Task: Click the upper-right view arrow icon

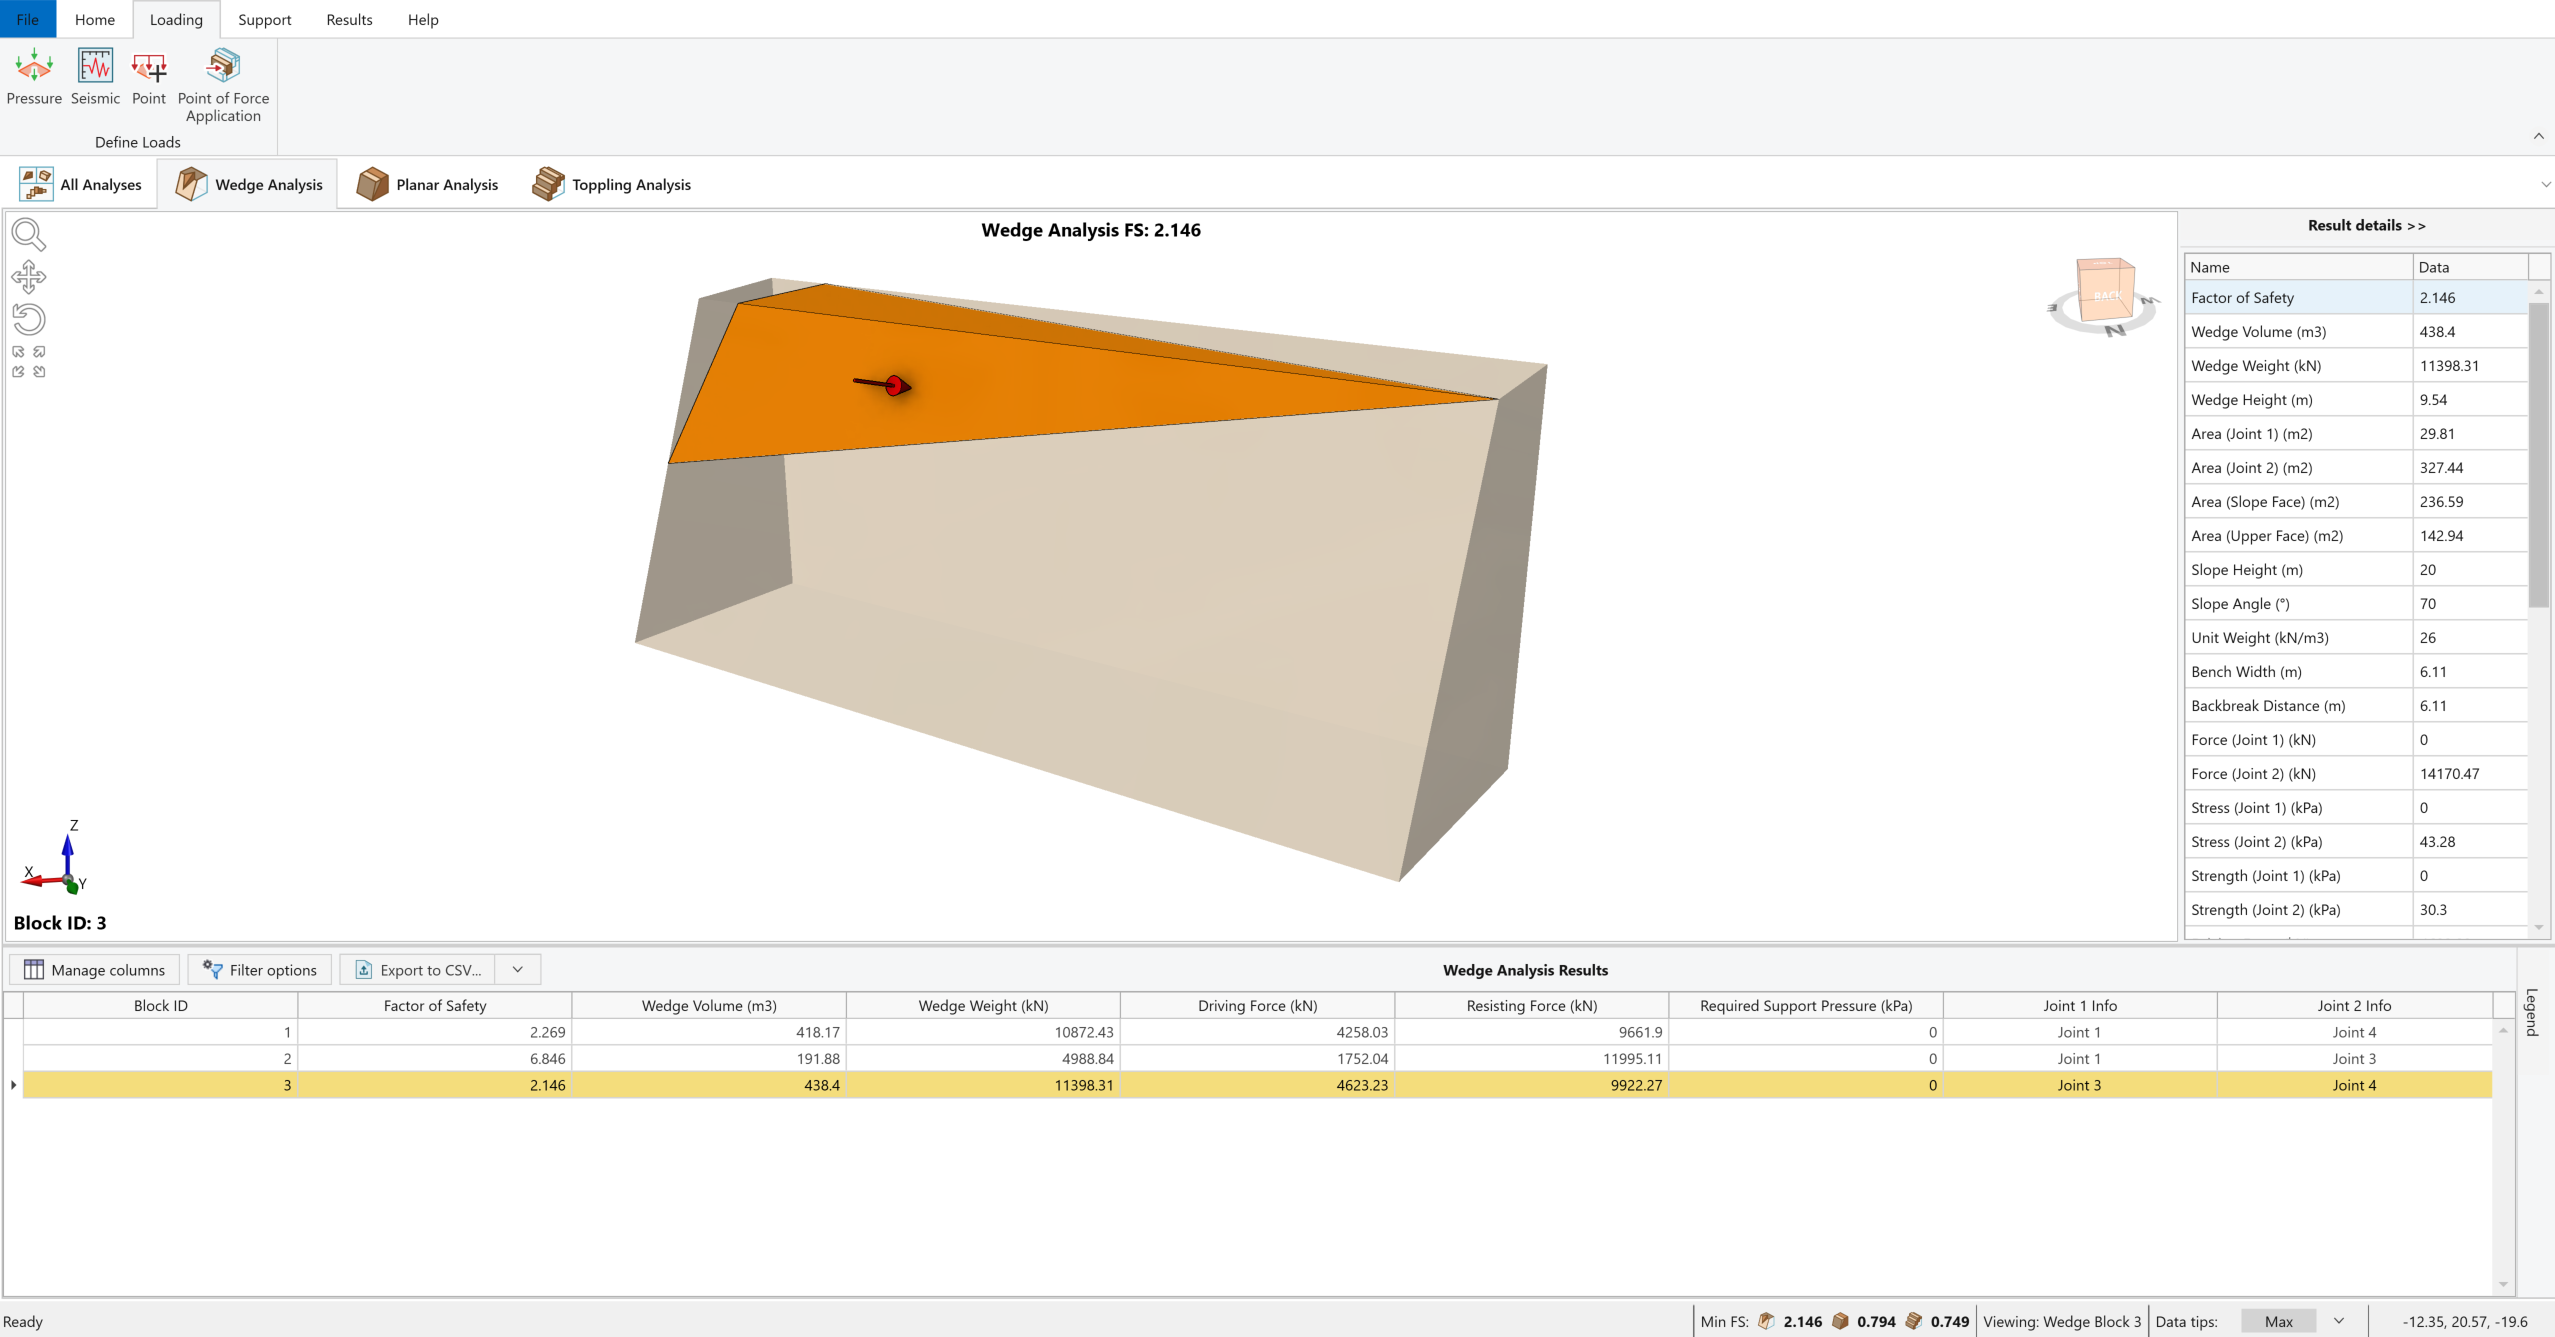Action: (x=39, y=352)
